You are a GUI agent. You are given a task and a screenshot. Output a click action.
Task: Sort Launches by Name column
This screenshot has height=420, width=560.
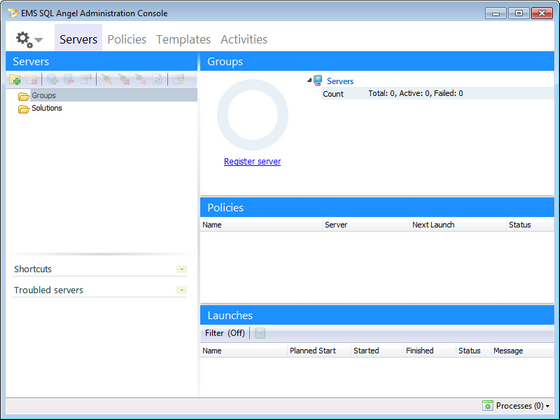(244, 351)
